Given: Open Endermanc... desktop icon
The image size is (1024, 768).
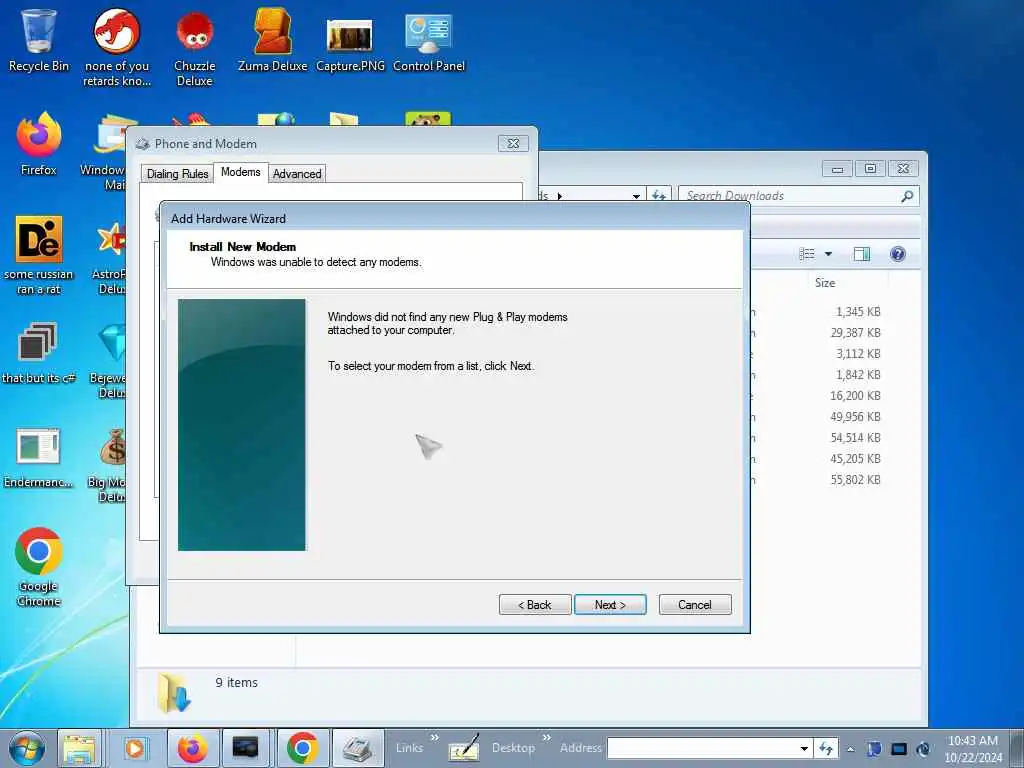Looking at the screenshot, I should point(38,458).
